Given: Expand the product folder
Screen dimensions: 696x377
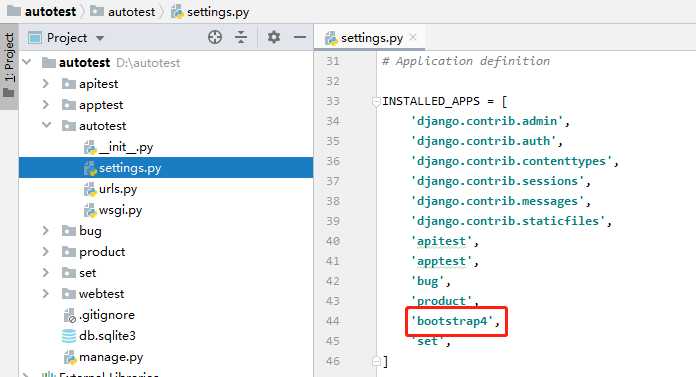Looking at the screenshot, I should point(45,251).
